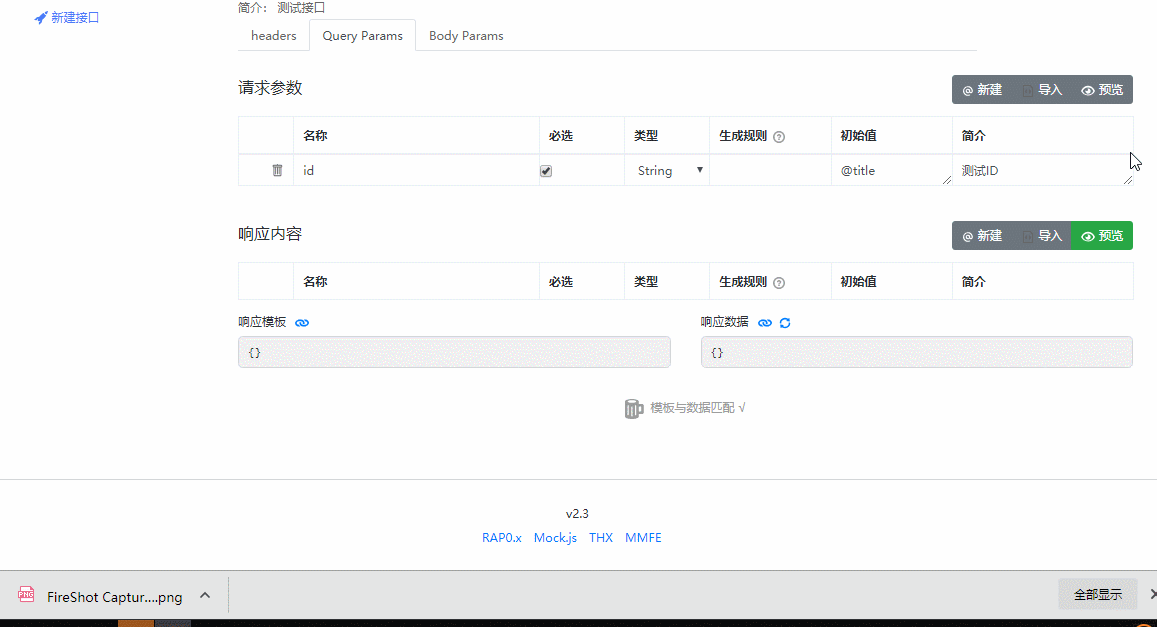1157x627 pixels.
Task: Click the 响应模板 text field showing {}
Action: [454, 352]
